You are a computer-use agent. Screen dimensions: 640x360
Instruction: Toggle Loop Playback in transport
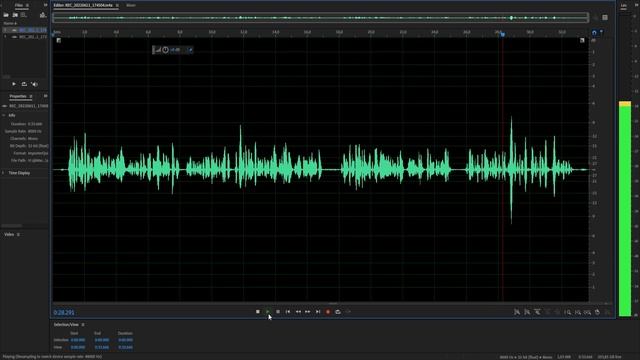(338, 312)
